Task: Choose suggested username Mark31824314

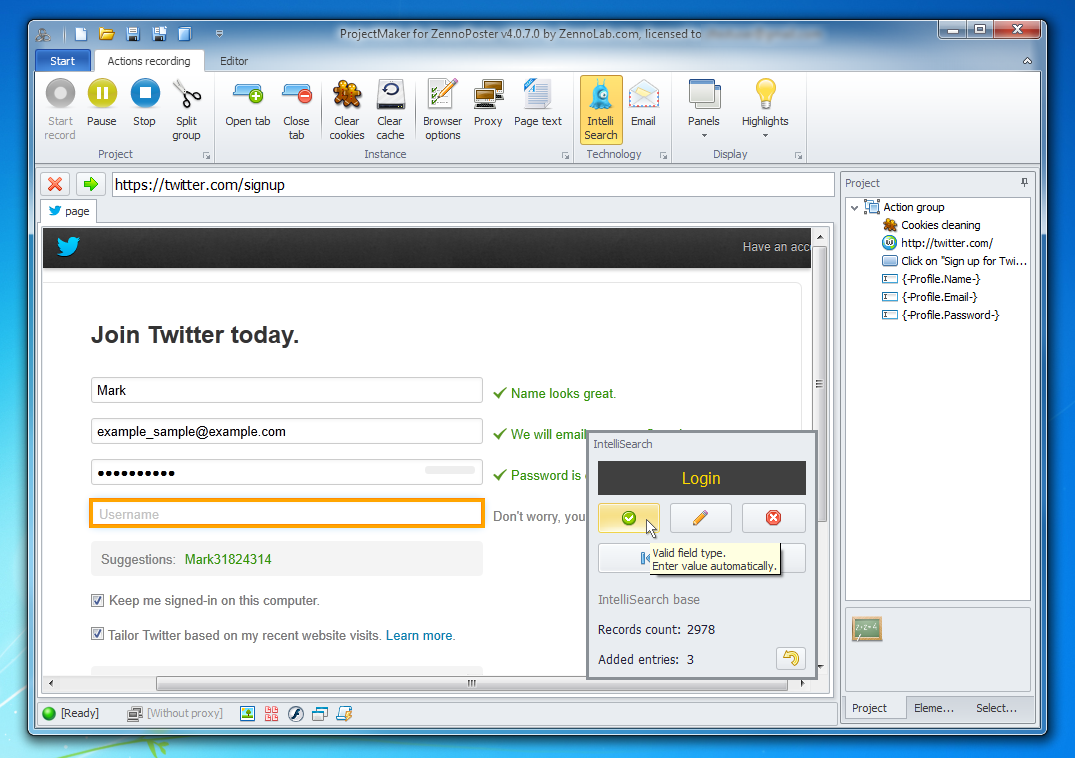Action: click(228, 559)
